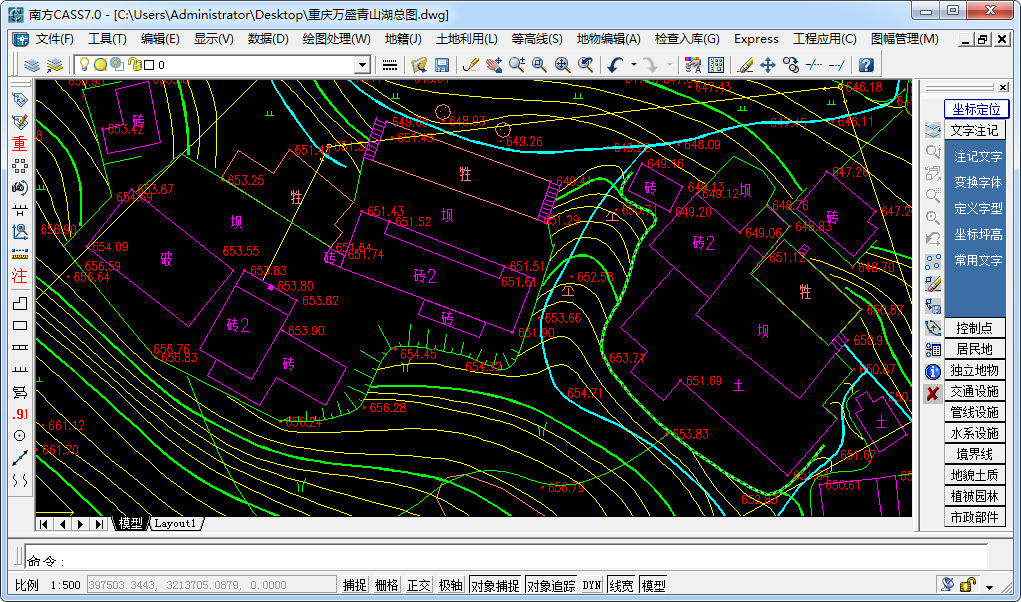This screenshot has width=1021, height=602.
Task: Click the realtime zoom magnifier icon
Action: tap(517, 64)
